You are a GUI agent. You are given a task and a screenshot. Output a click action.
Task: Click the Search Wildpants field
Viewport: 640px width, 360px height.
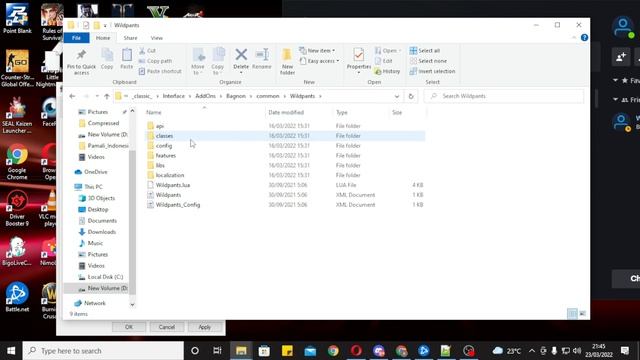pos(504,96)
